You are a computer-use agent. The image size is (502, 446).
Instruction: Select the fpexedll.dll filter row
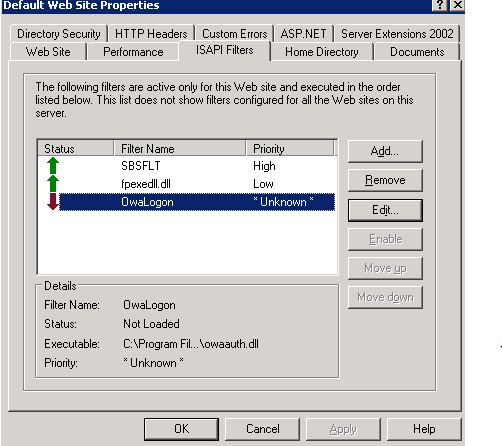point(186,184)
